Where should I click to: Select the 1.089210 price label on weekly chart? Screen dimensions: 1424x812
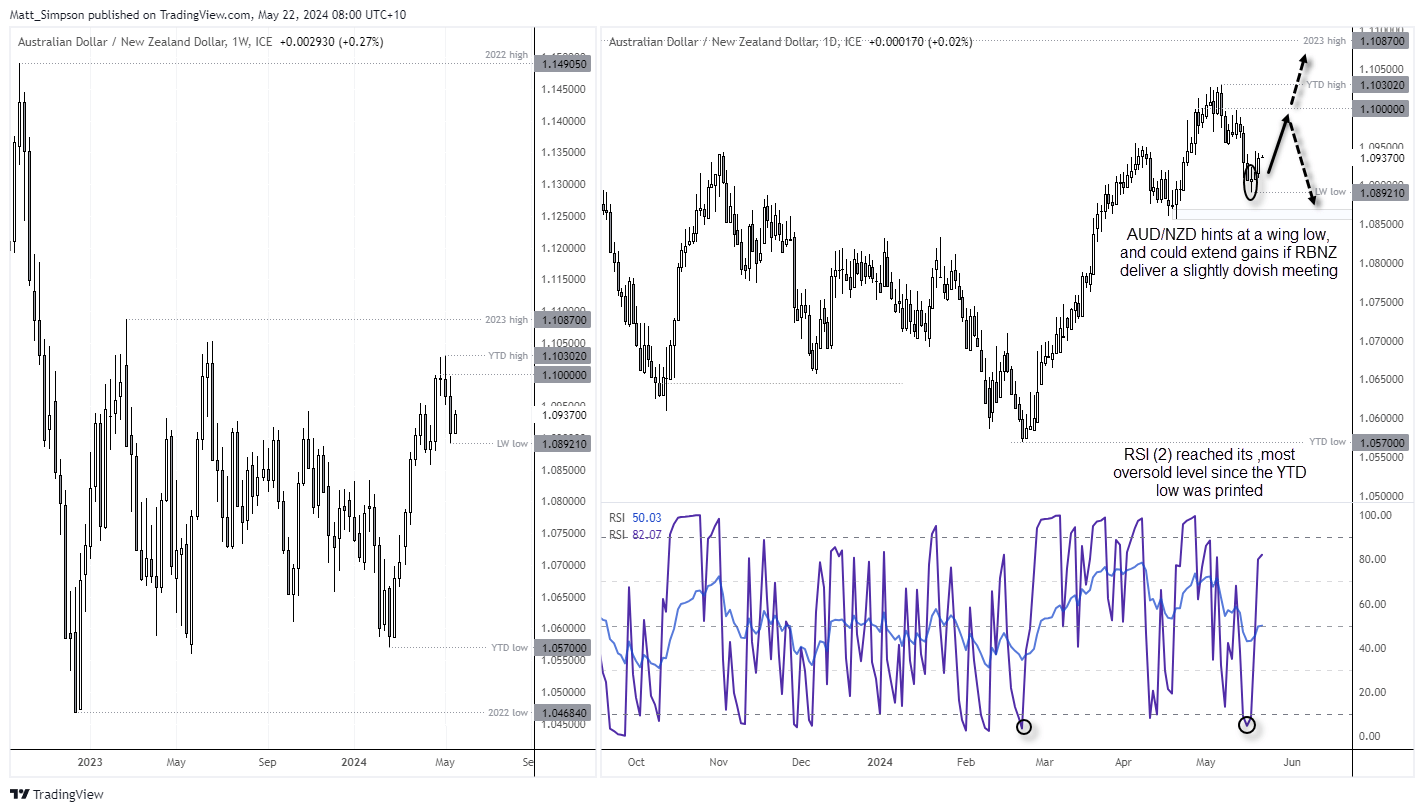pos(564,444)
